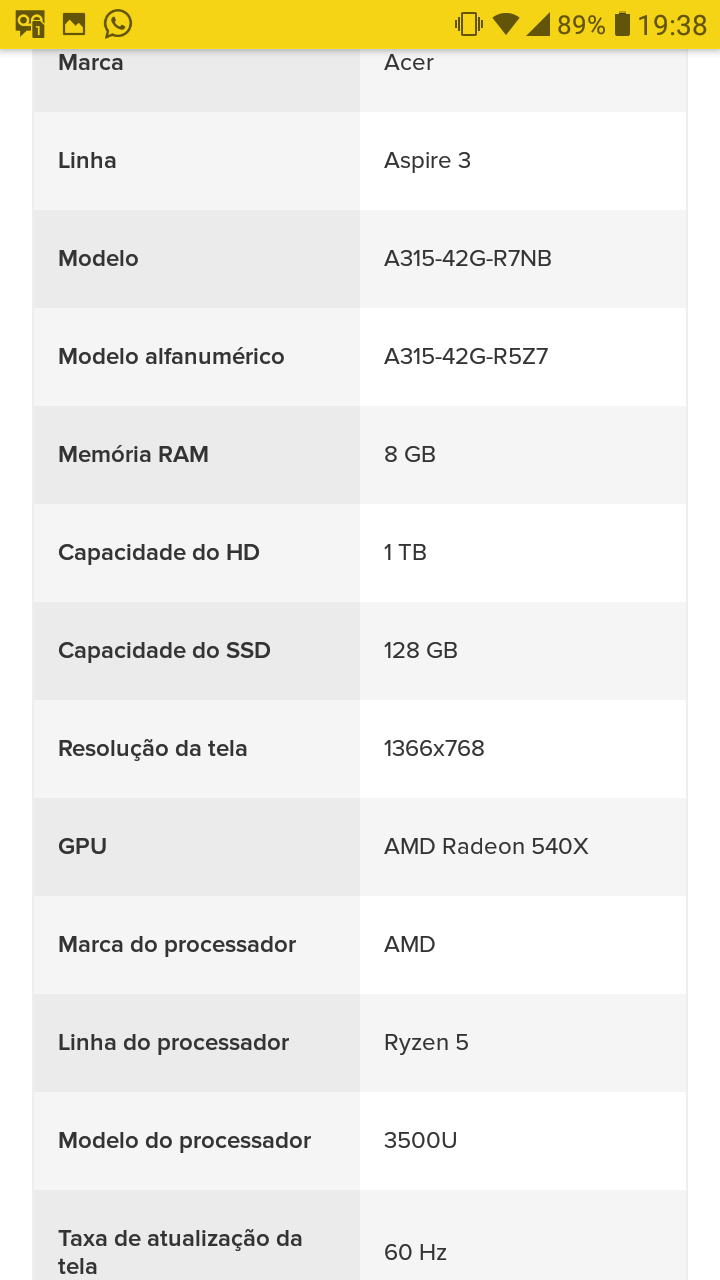Select the Modelo value A315-42G-R7NB
720x1280 pixels.
[468, 259]
